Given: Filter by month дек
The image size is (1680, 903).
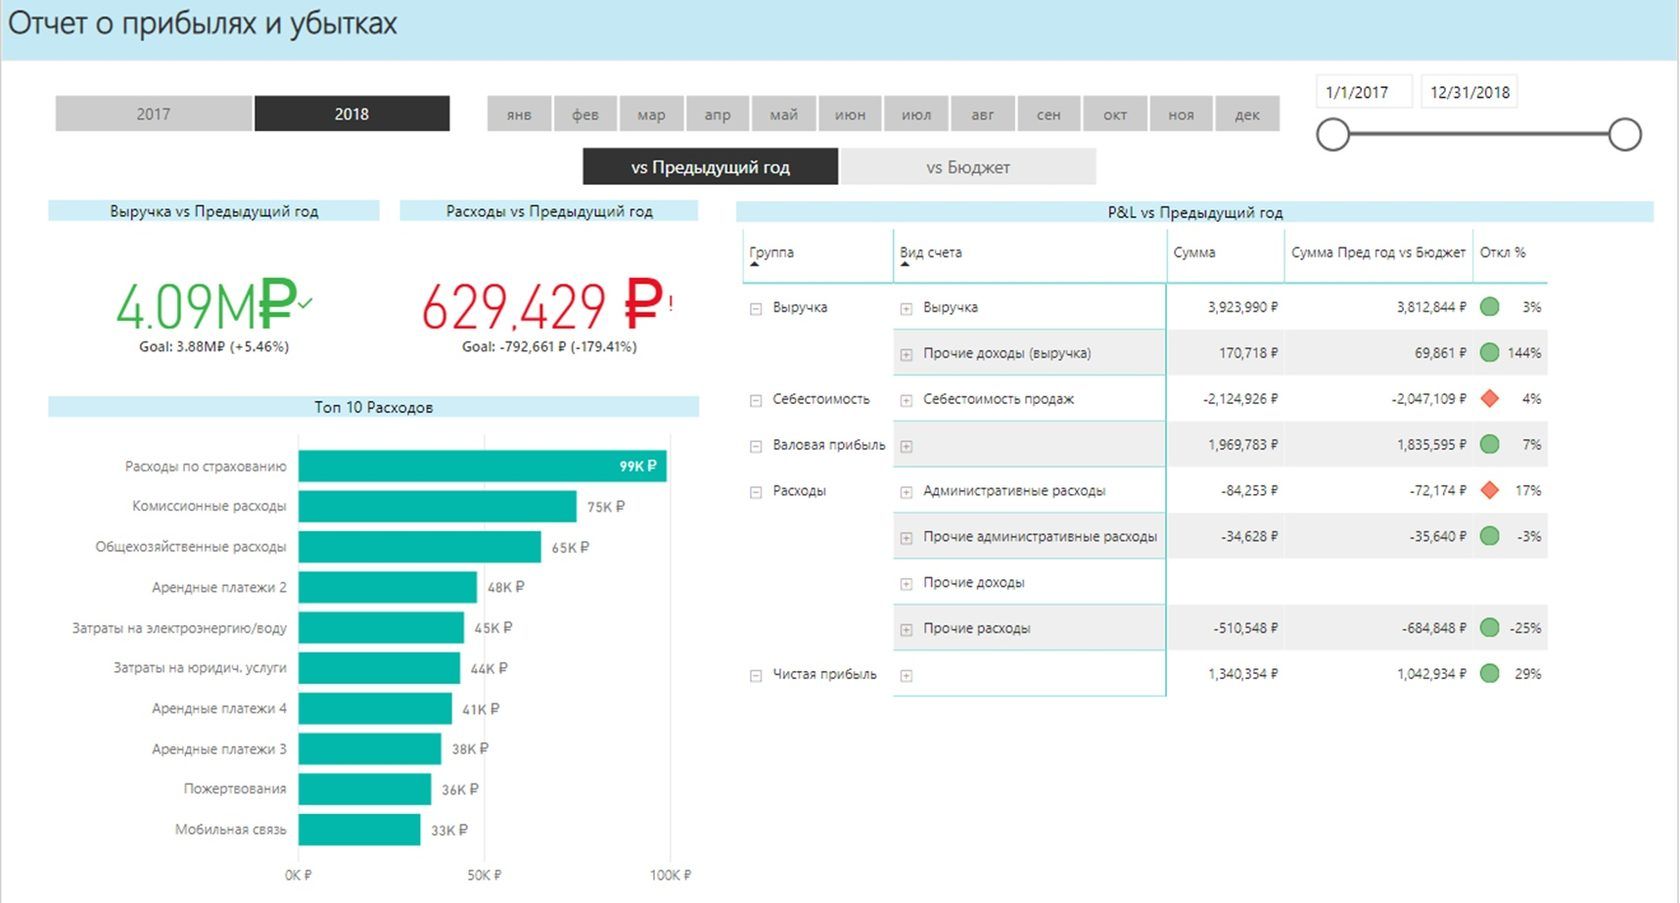Looking at the screenshot, I should click(1248, 115).
